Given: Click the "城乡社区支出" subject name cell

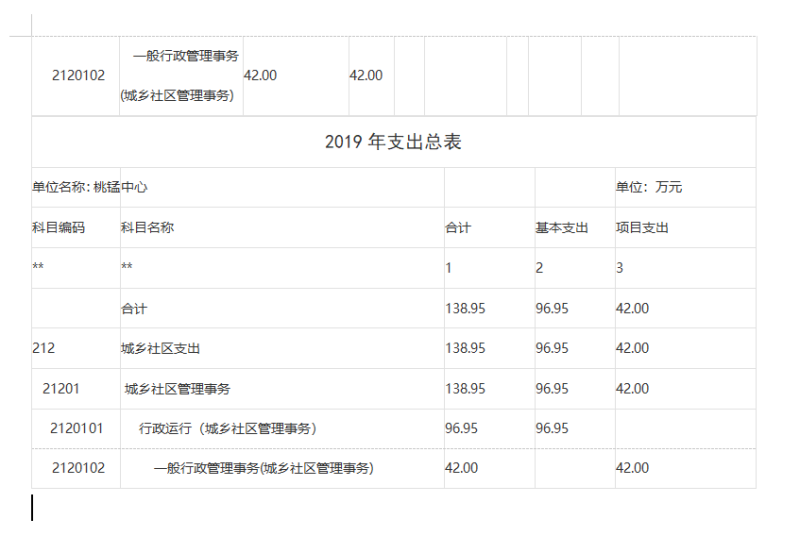Looking at the screenshot, I should [161, 348].
